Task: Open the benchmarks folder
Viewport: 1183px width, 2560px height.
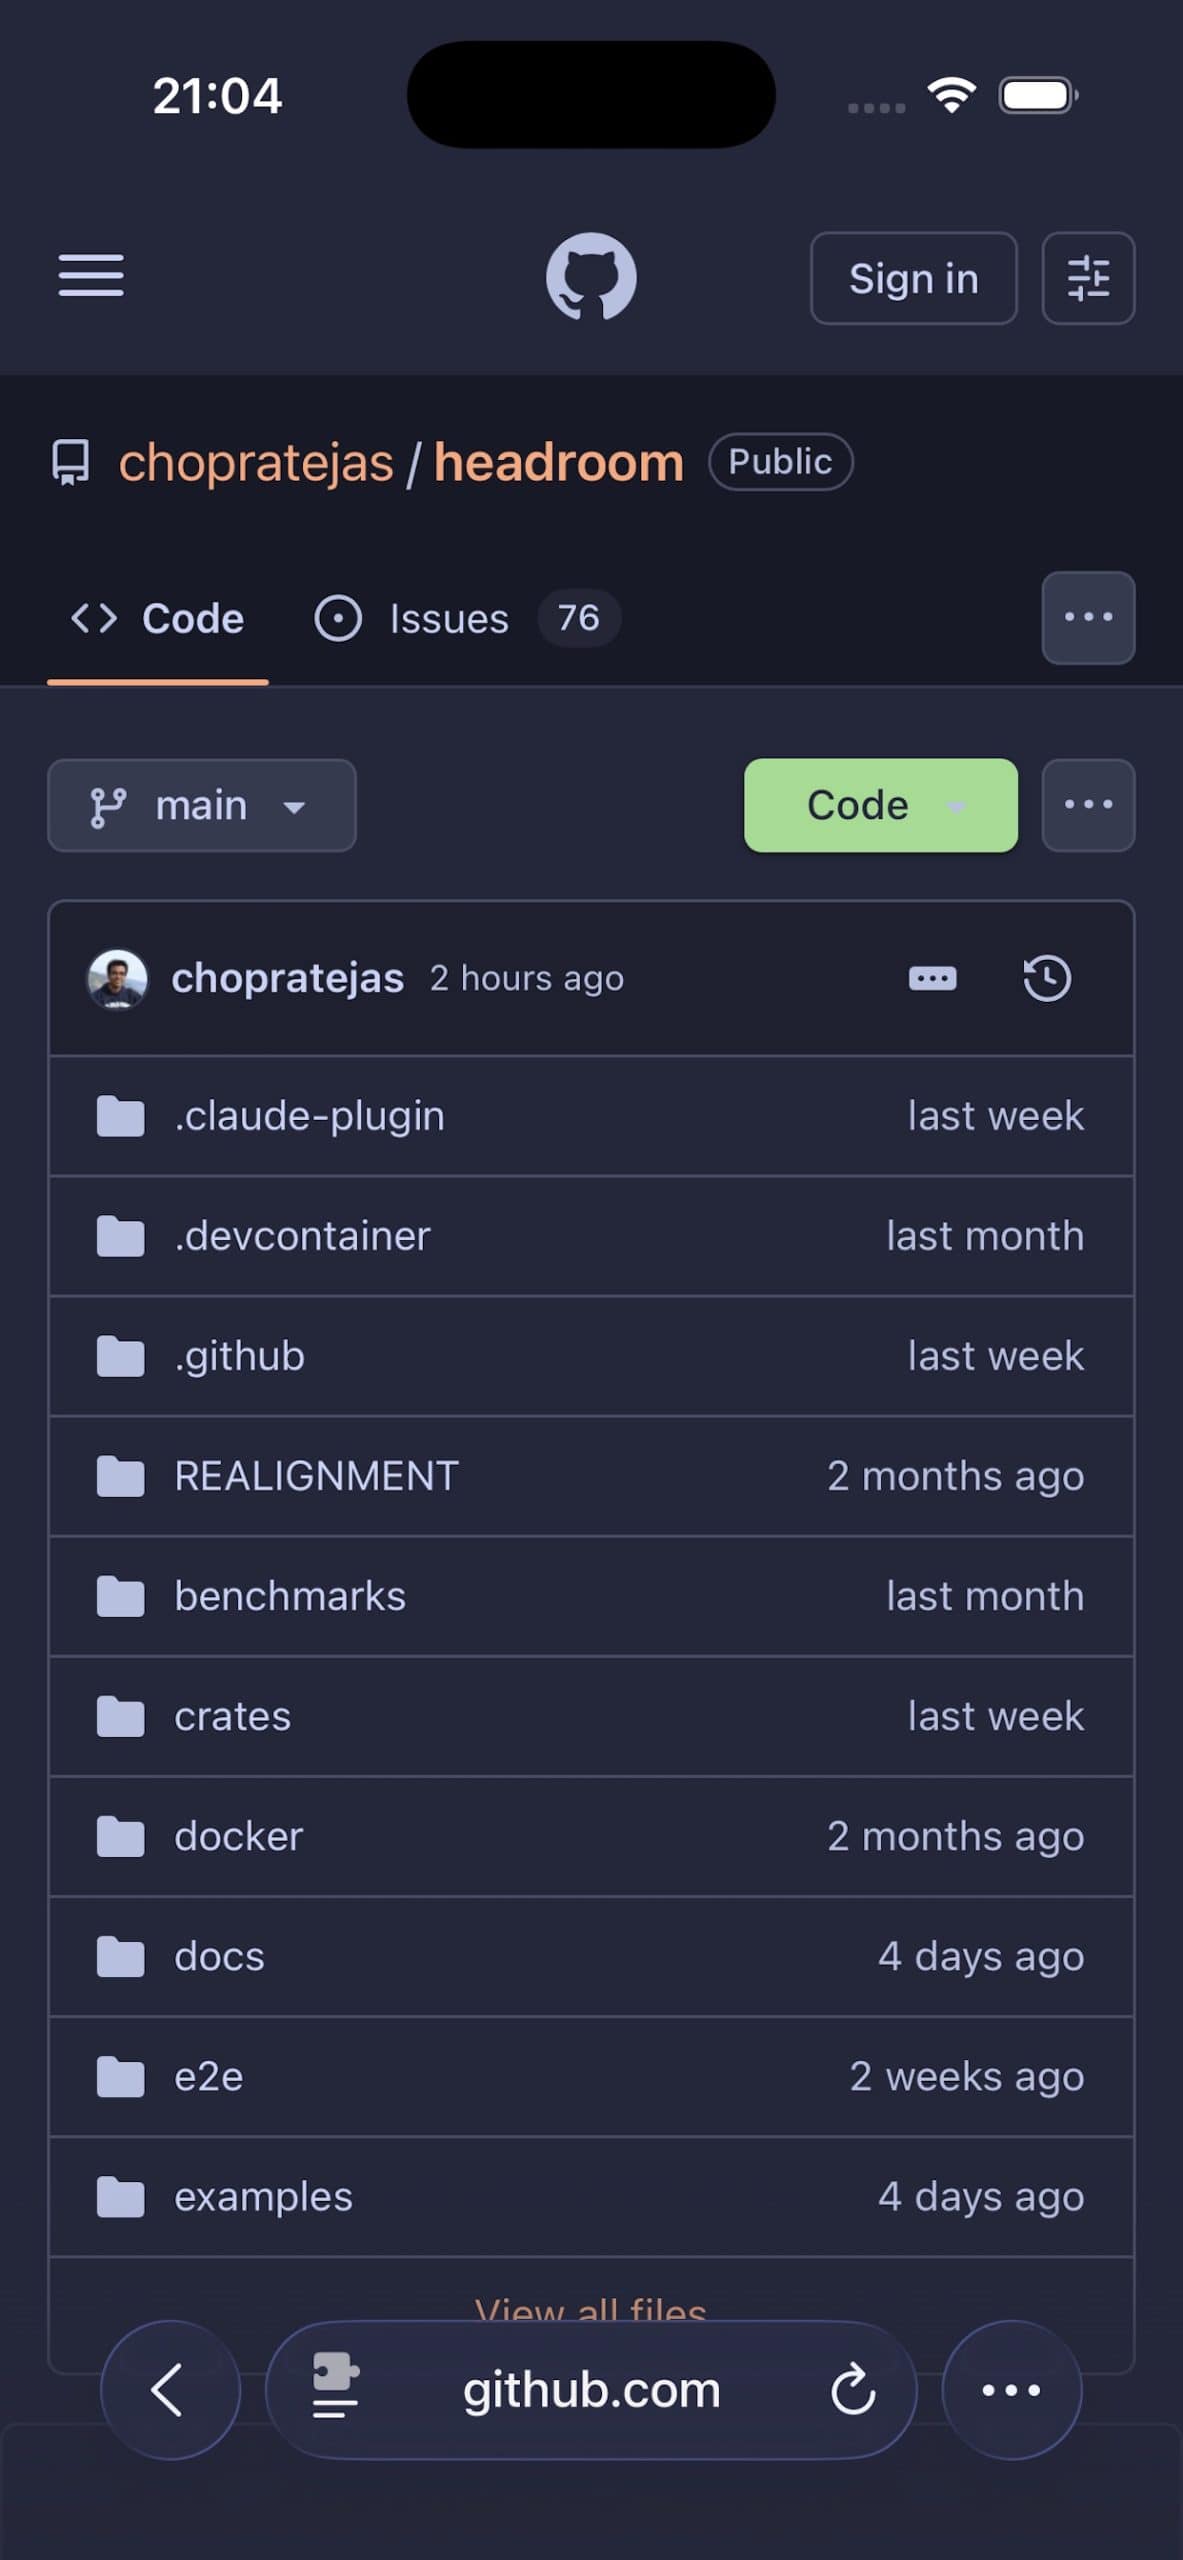Action: (290, 1596)
